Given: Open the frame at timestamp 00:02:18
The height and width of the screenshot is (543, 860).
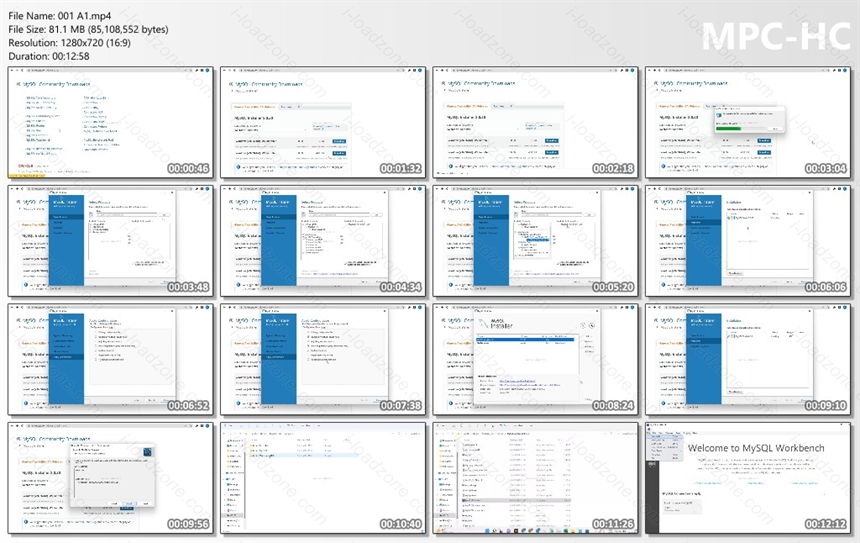Looking at the screenshot, I should (x=535, y=122).
